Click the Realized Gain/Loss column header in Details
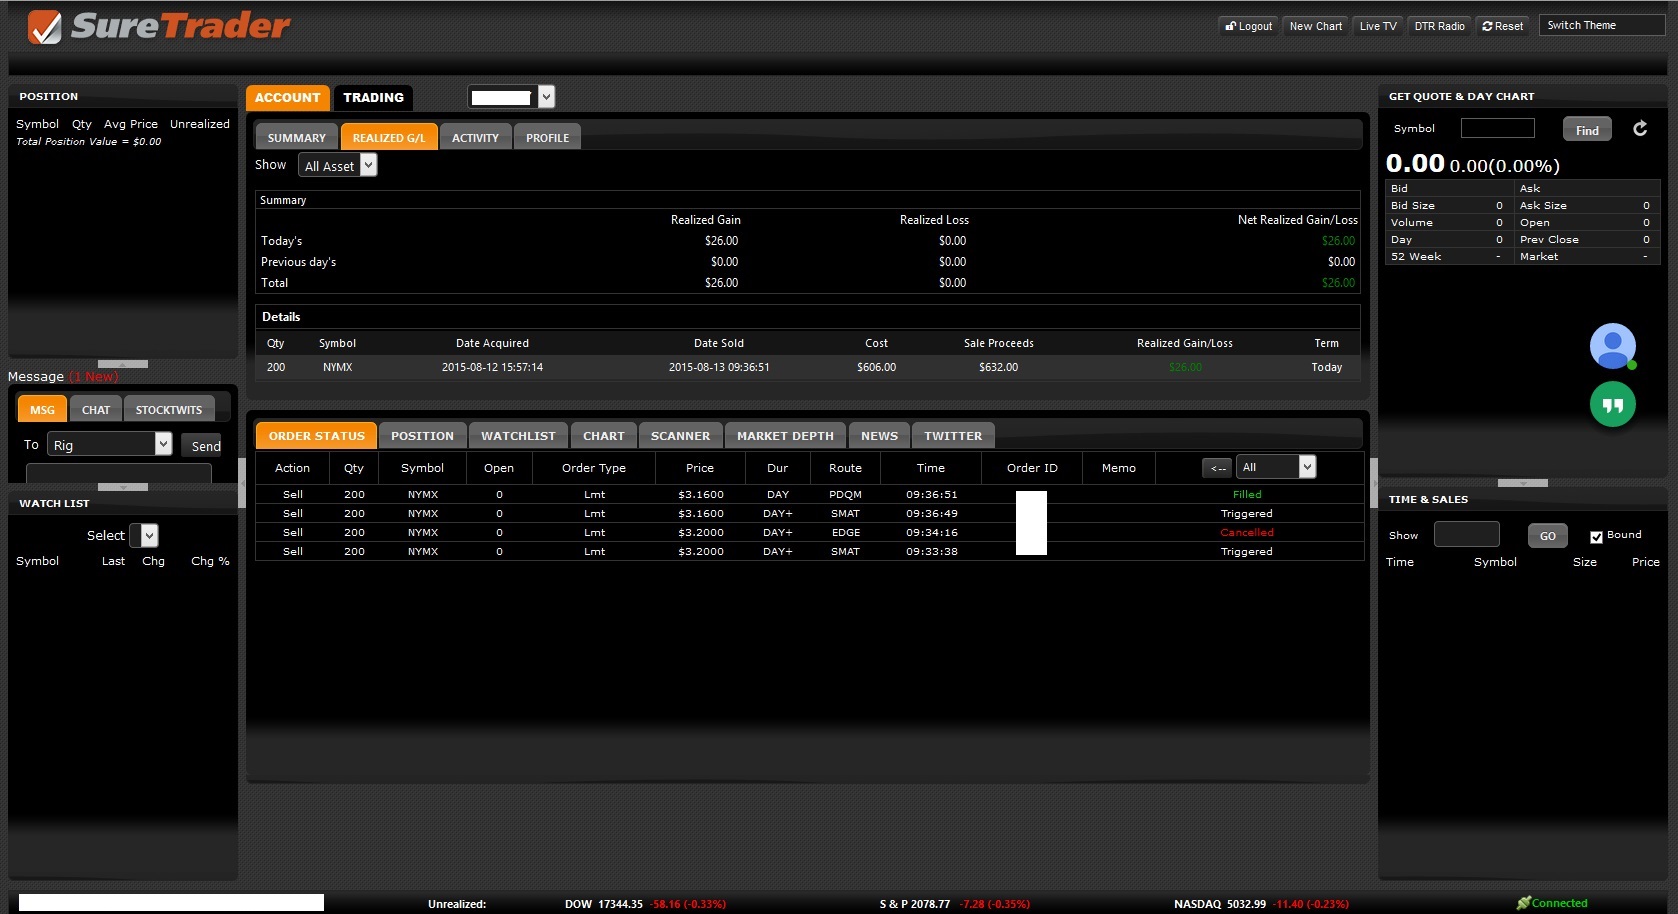The image size is (1678, 914). 1184,343
